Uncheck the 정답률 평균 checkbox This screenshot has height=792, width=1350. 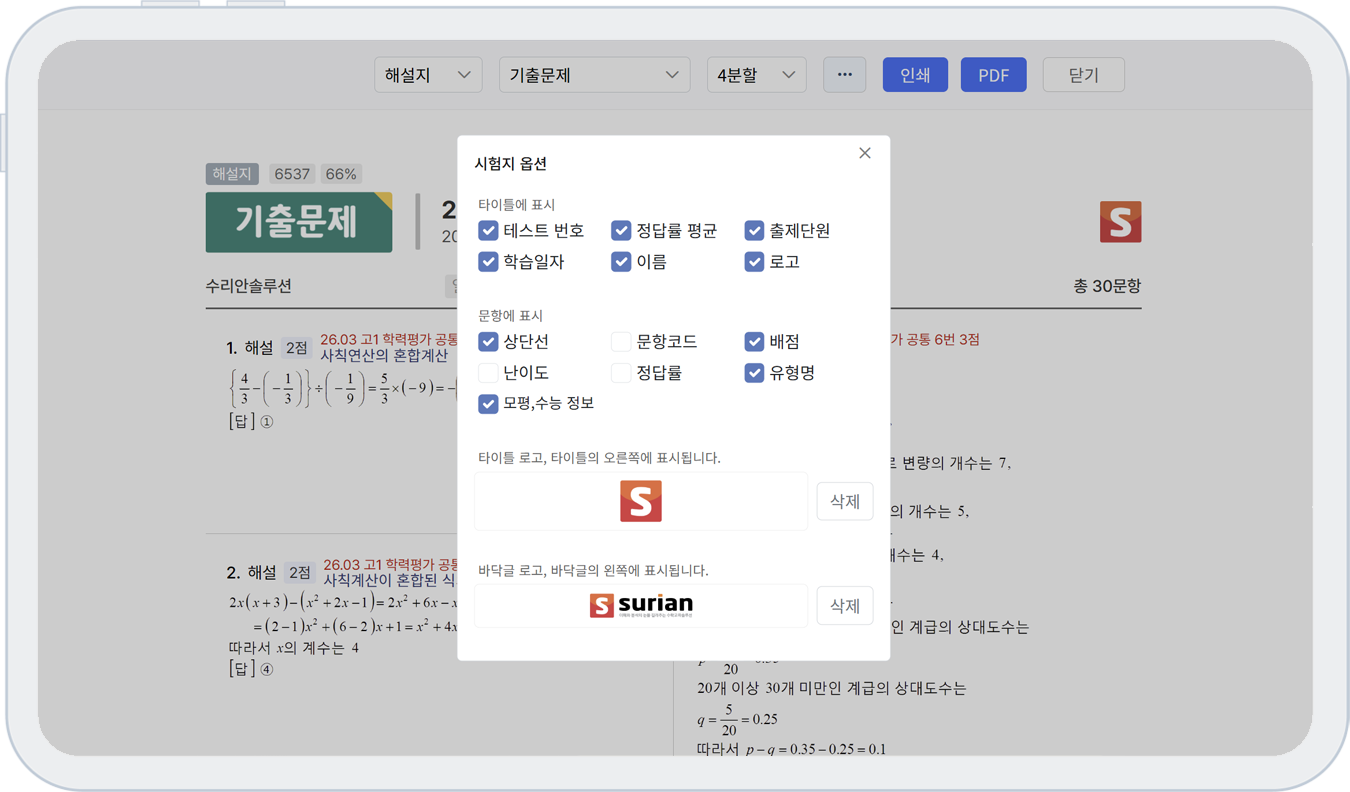[x=621, y=231]
